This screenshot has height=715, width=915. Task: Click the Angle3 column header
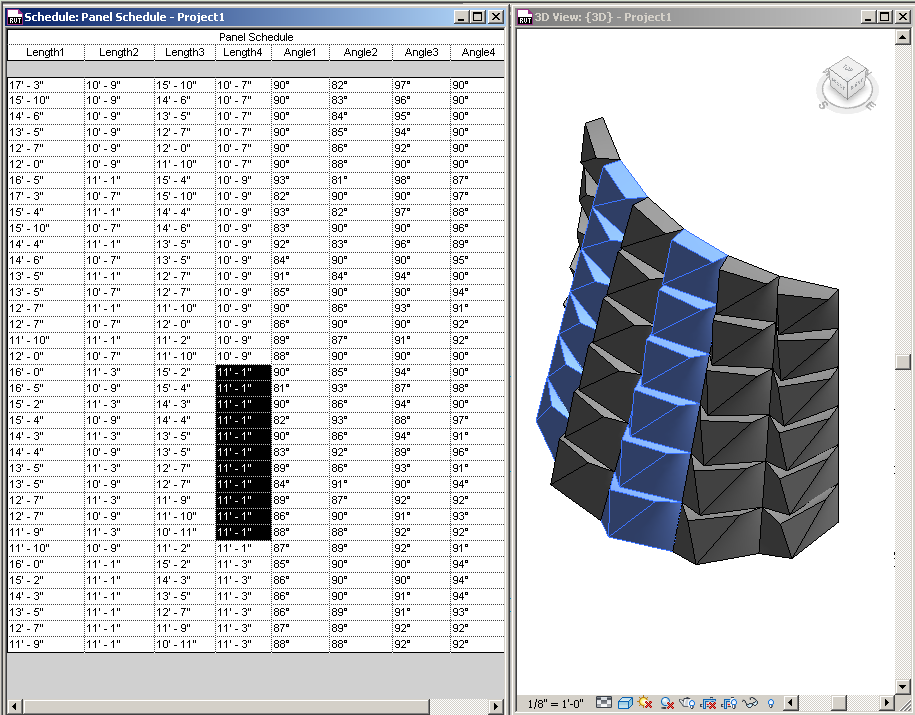421,52
